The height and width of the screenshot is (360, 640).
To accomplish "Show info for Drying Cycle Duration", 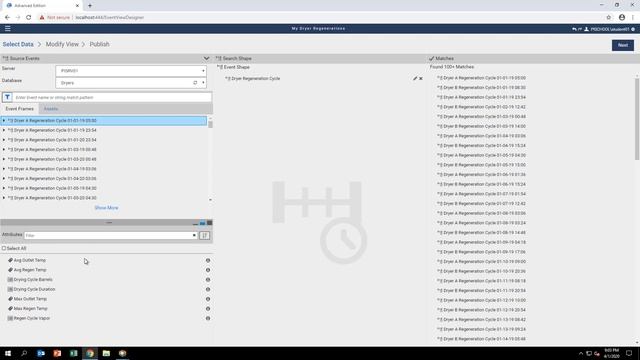I will 208,289.
